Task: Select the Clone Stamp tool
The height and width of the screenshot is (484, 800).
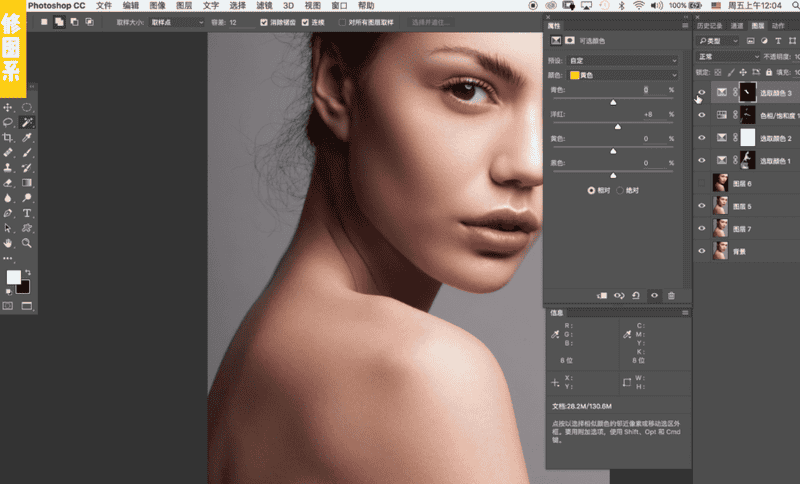Action: [x=8, y=168]
